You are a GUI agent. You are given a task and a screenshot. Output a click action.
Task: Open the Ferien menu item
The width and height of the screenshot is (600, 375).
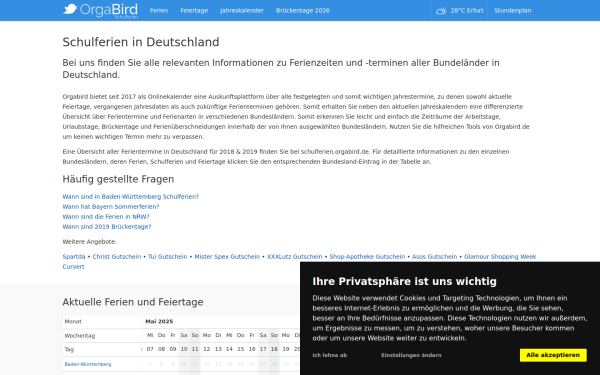(x=159, y=11)
